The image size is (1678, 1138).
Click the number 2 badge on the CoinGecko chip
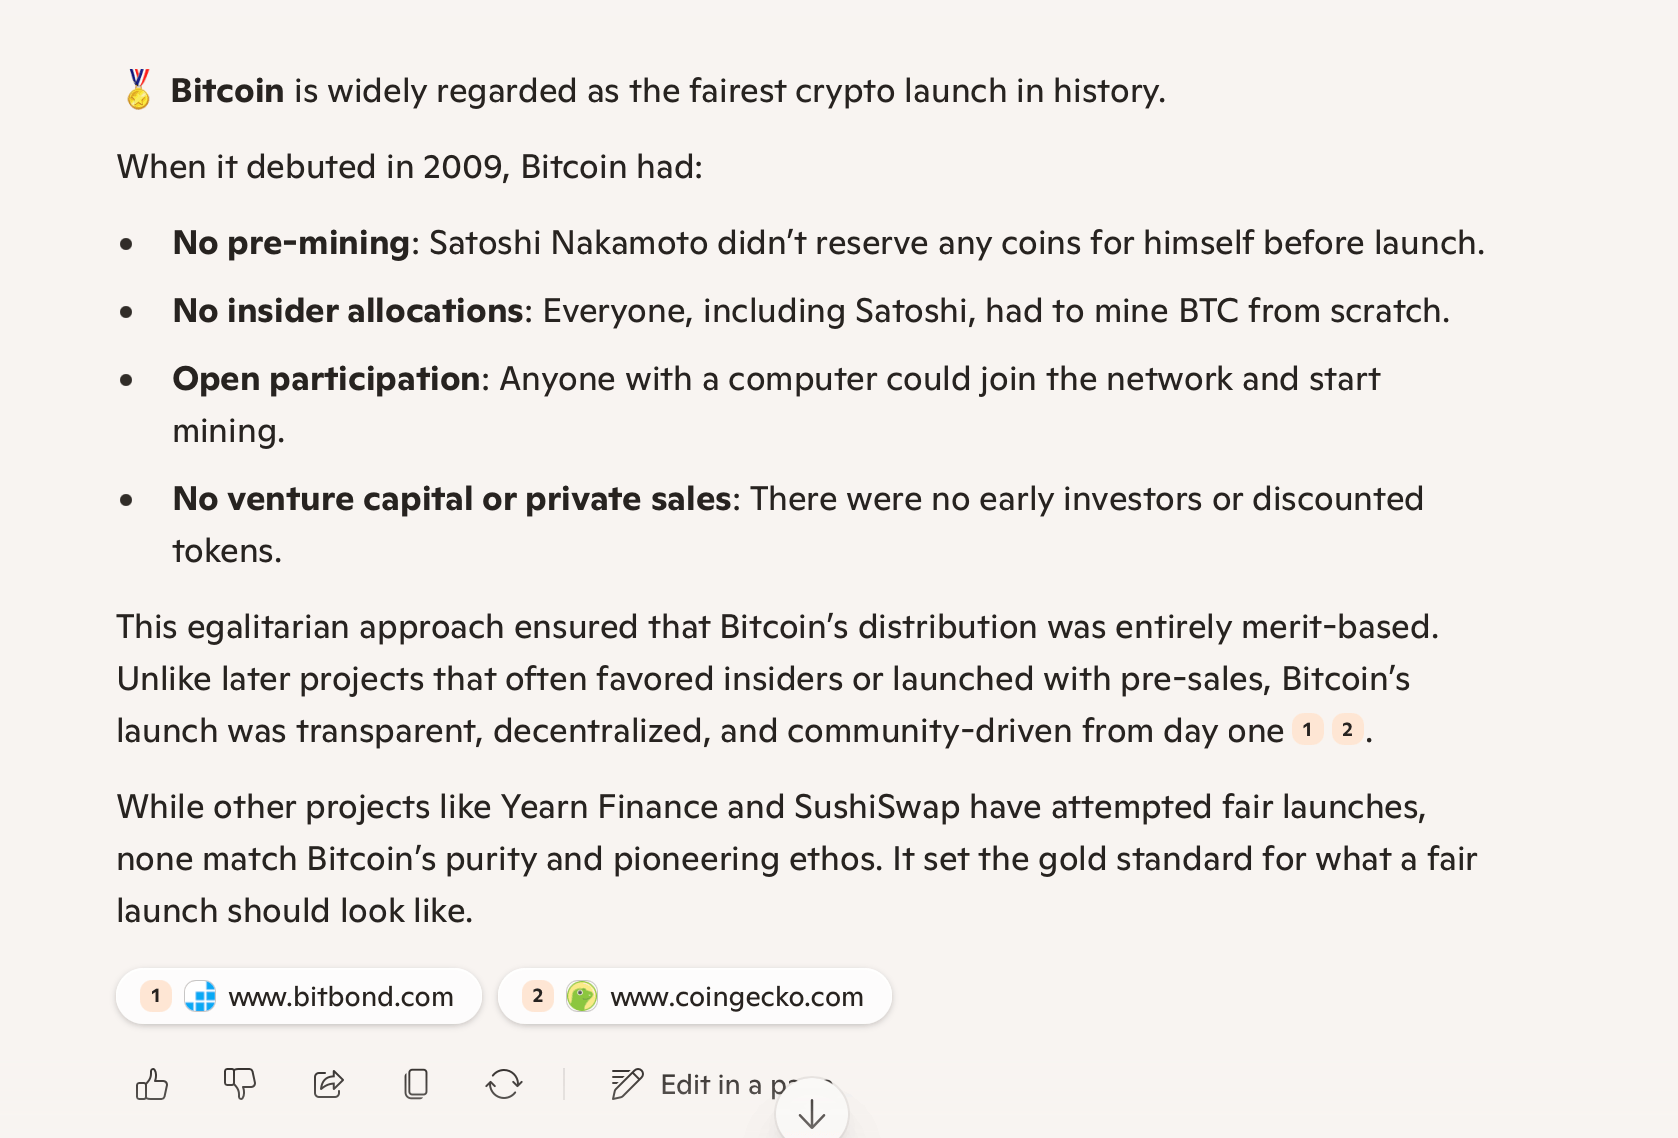(x=536, y=996)
